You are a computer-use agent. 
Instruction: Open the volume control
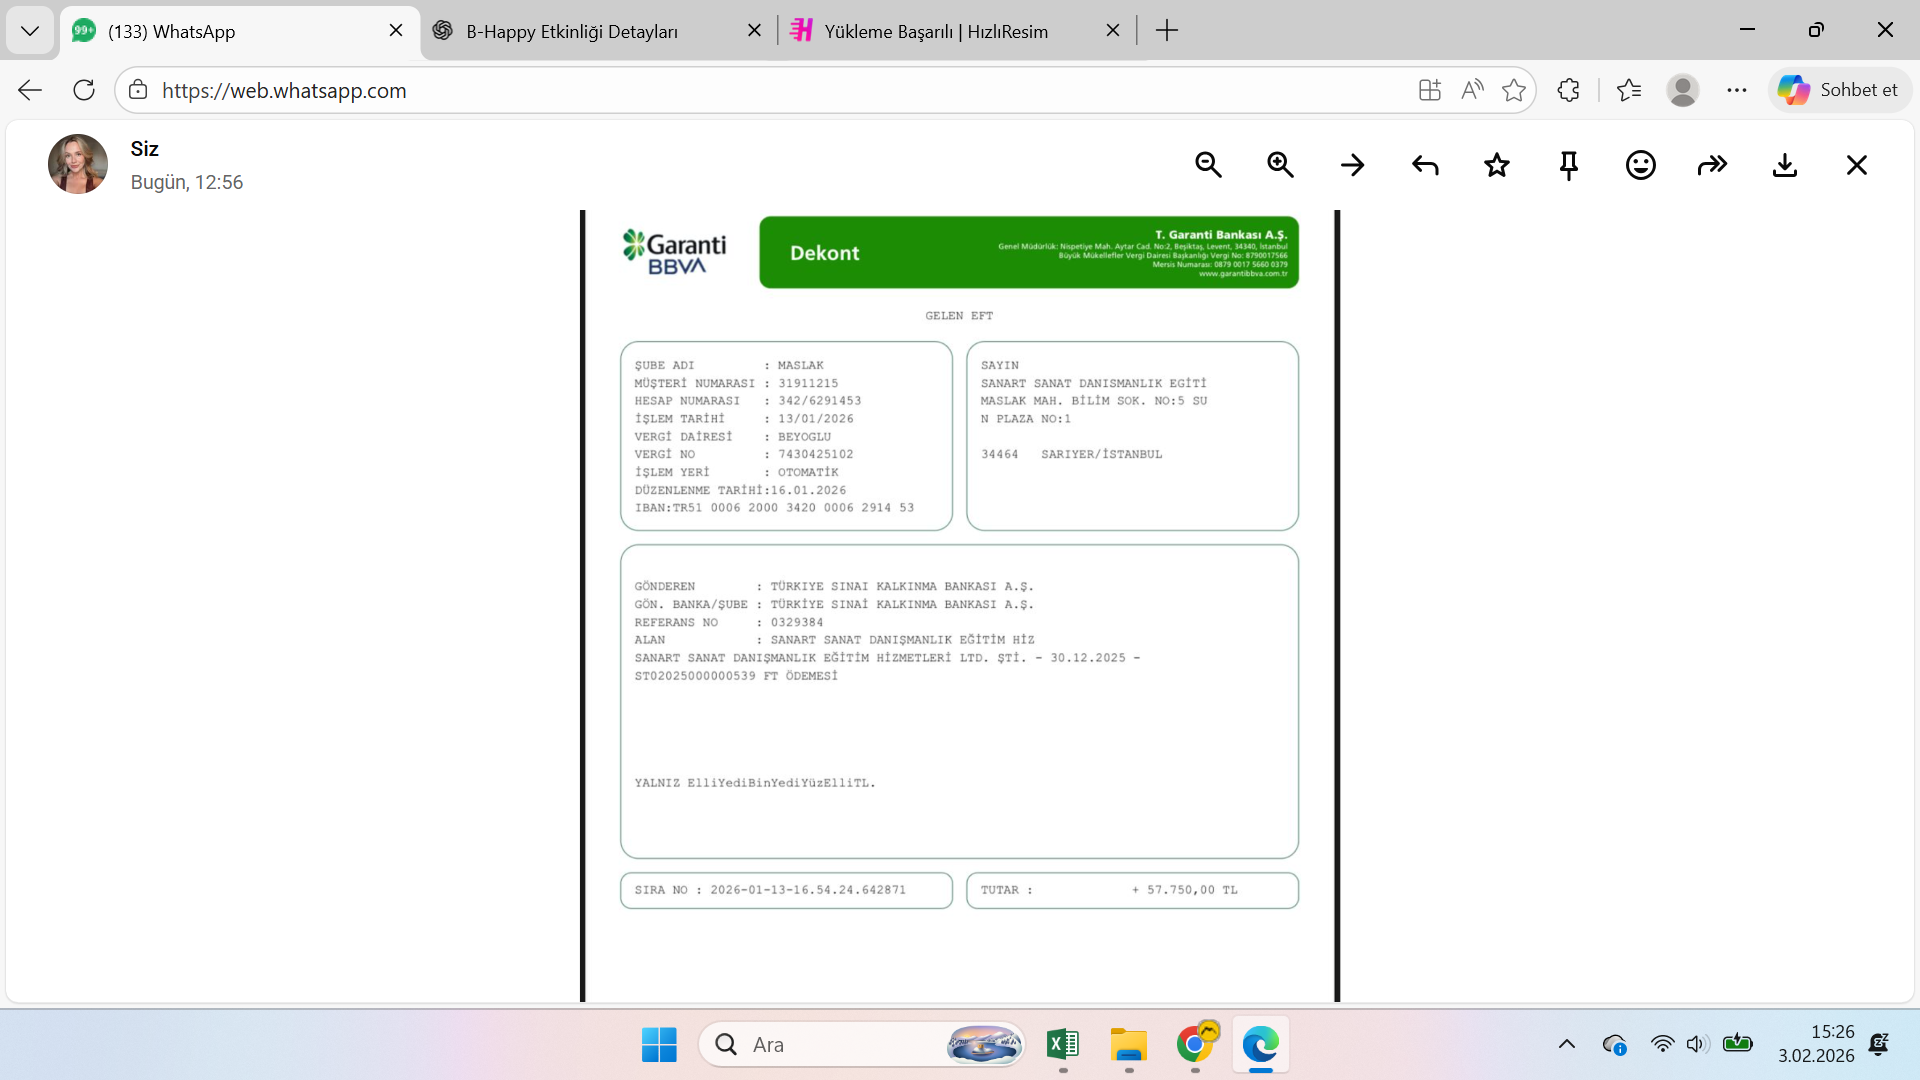click(x=1697, y=1045)
